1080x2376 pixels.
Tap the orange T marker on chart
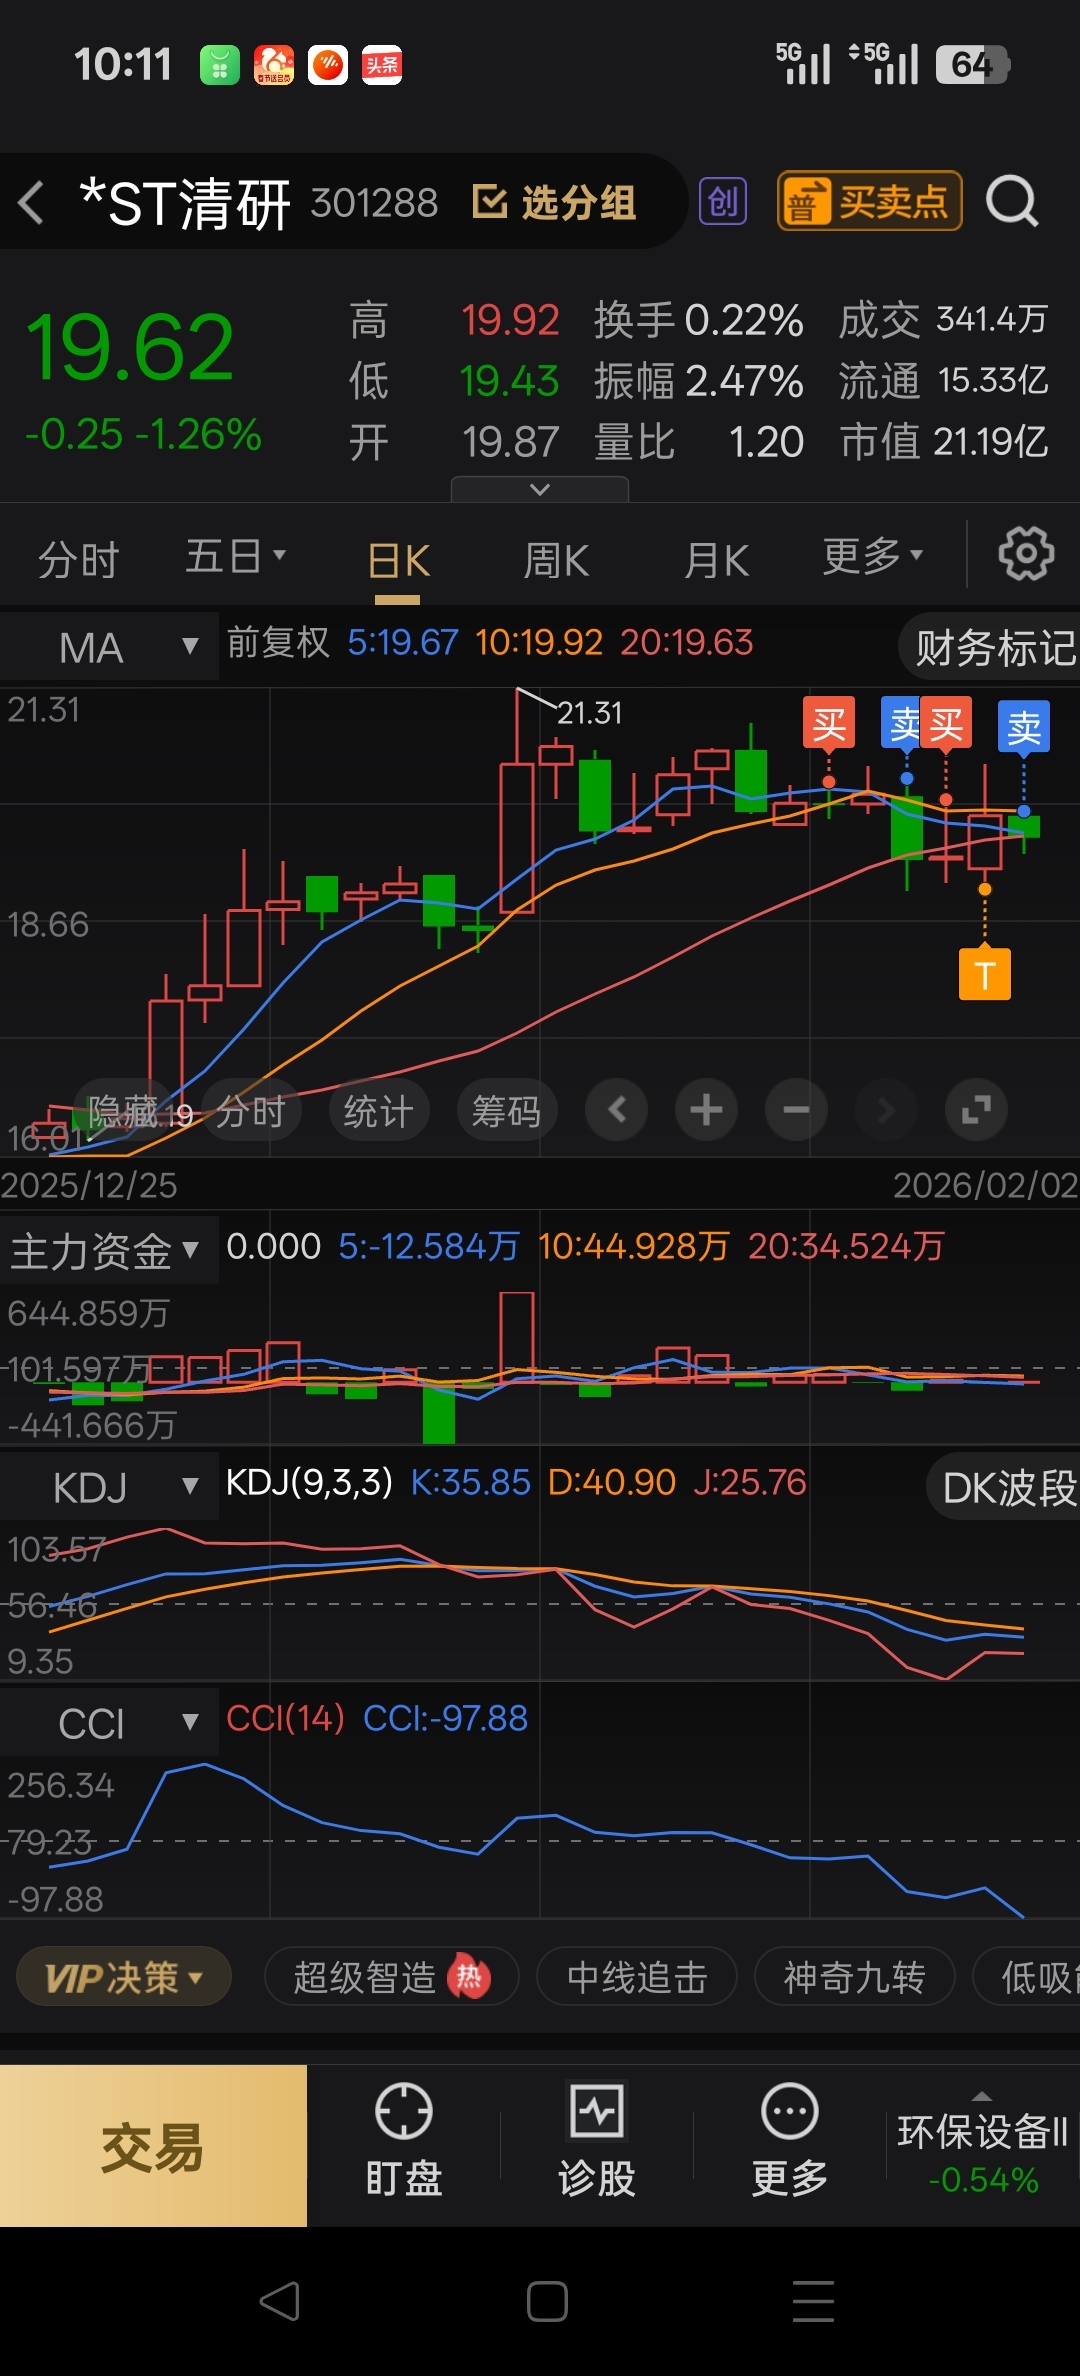[985, 974]
